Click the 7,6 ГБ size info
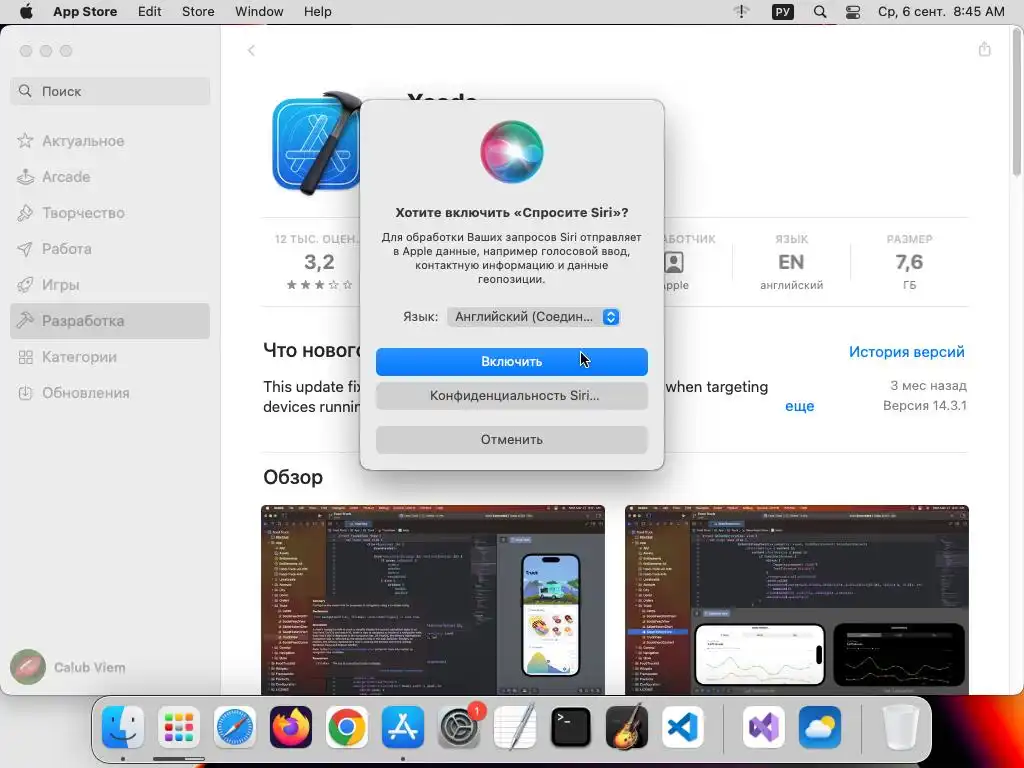This screenshot has width=1024, height=768. (x=909, y=262)
